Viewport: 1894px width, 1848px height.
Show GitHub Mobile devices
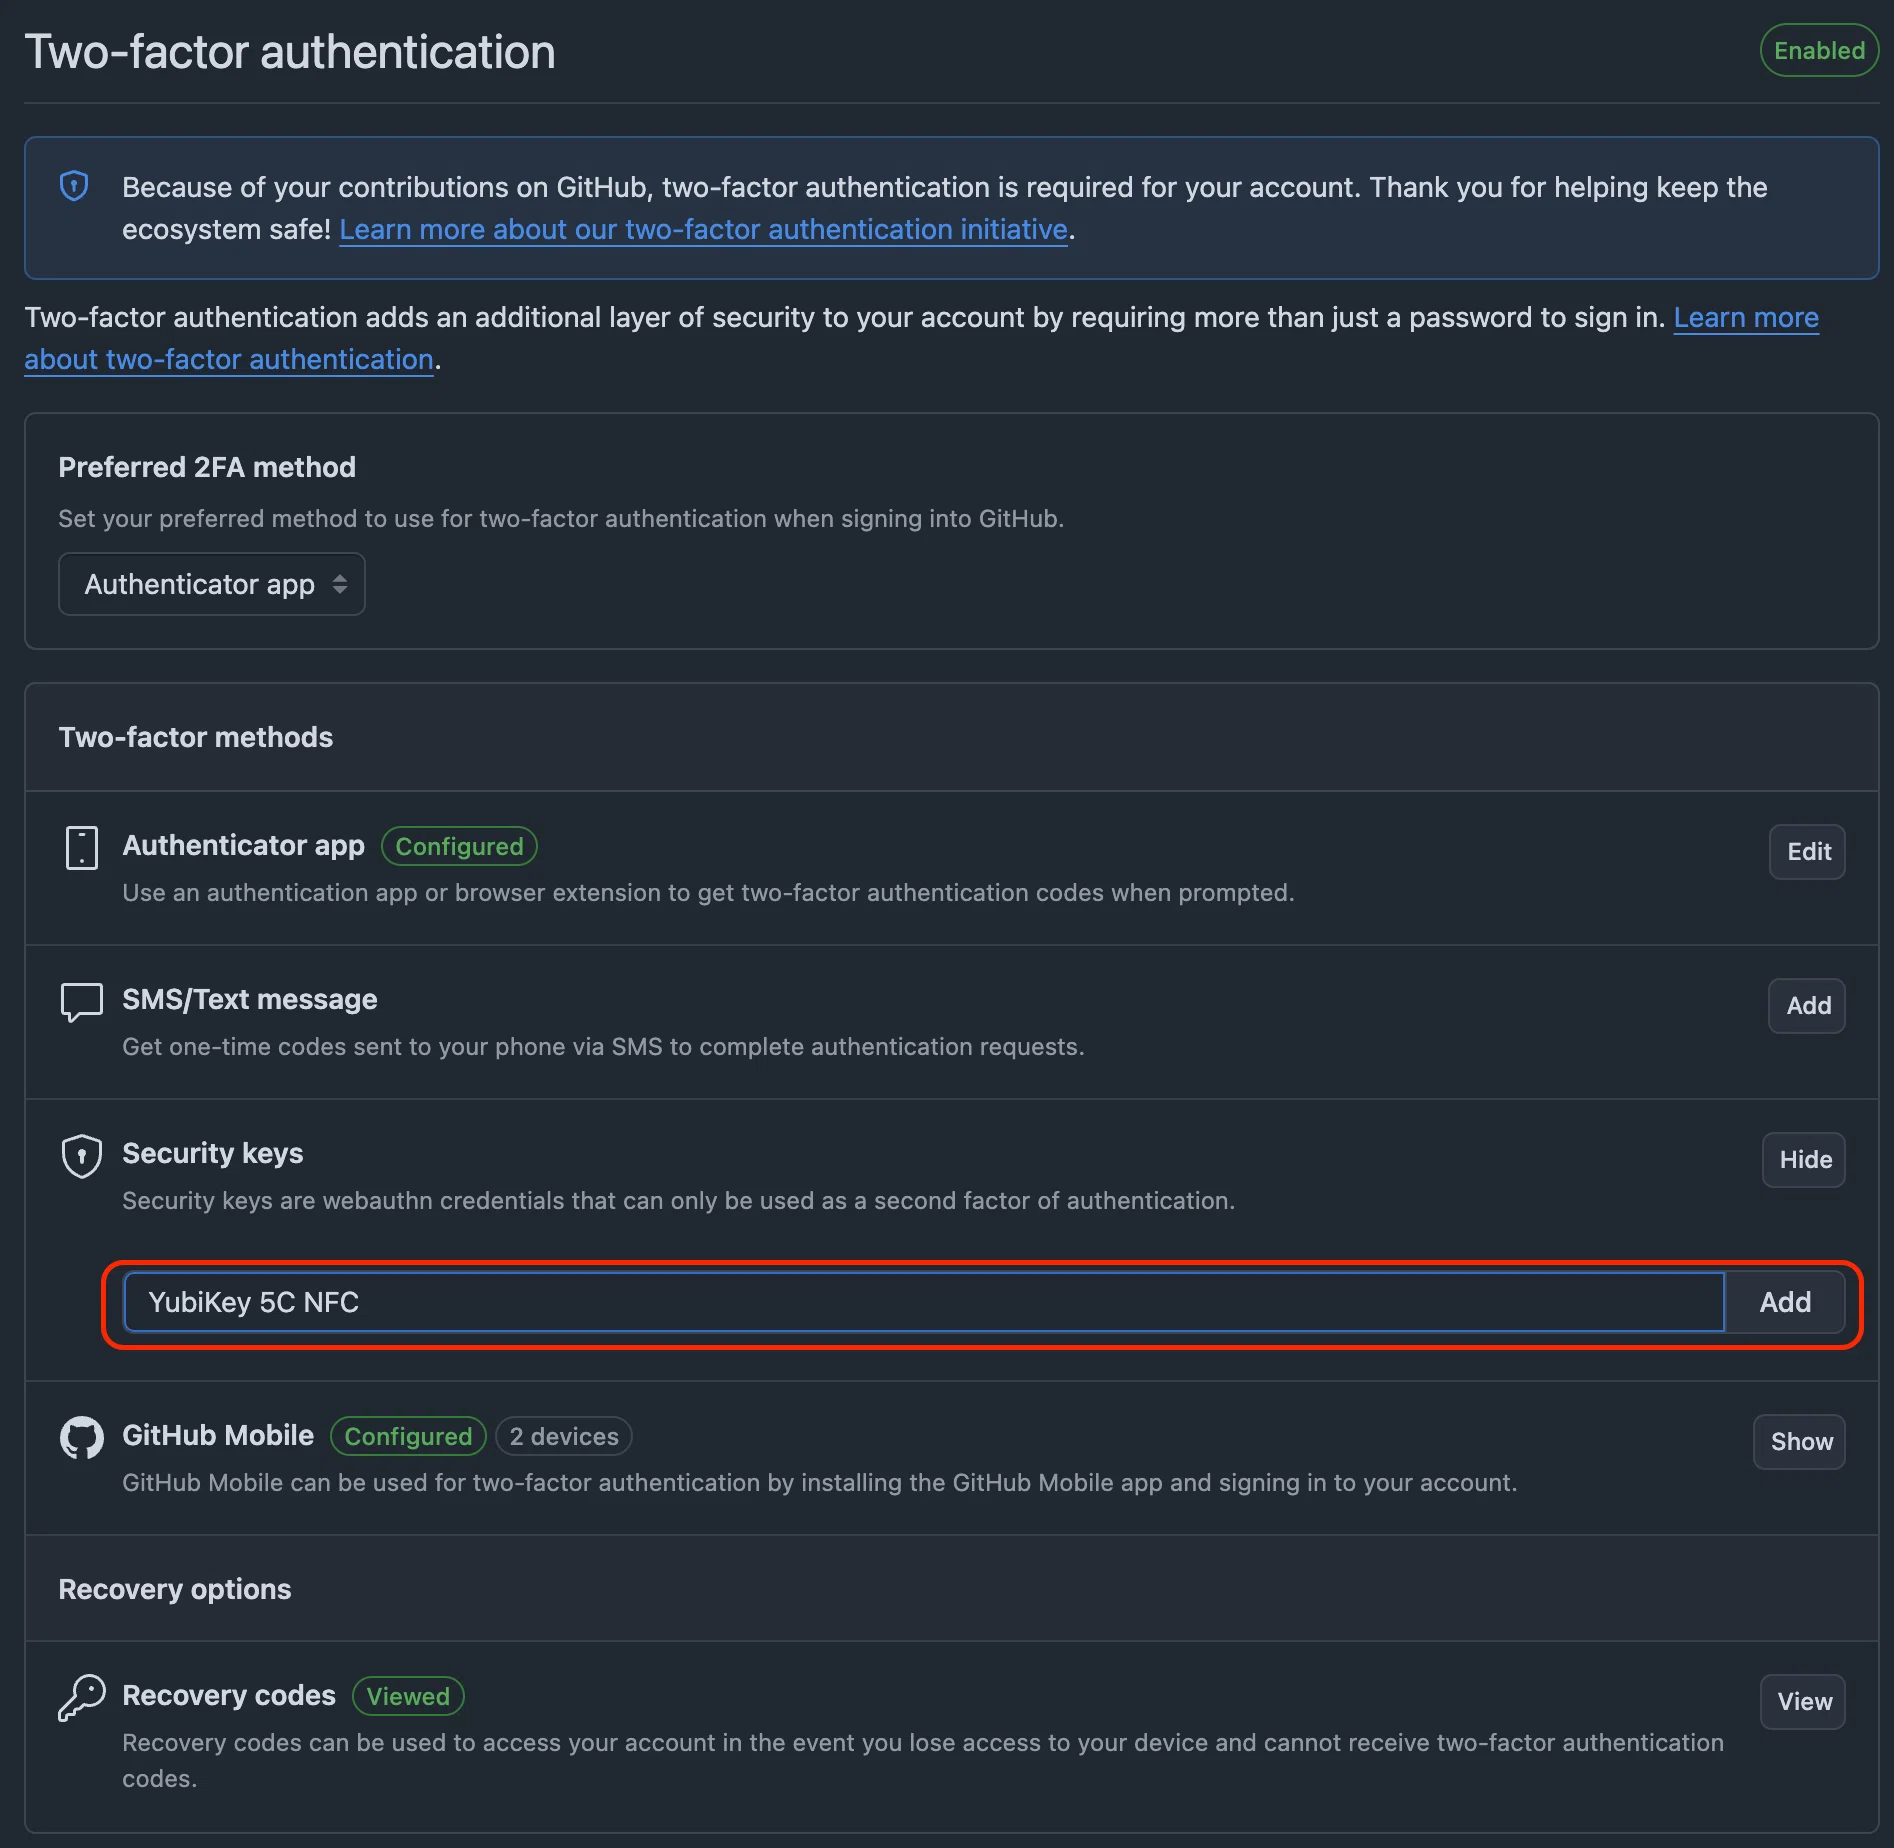[1800, 1442]
